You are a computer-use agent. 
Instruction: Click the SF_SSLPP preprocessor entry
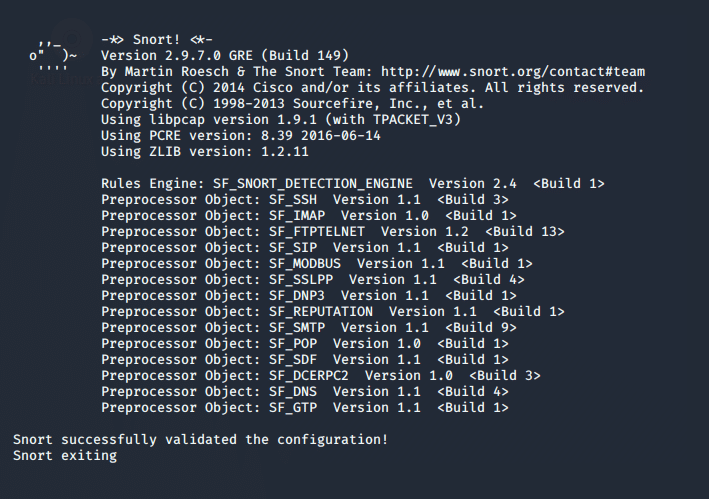click(x=312, y=280)
